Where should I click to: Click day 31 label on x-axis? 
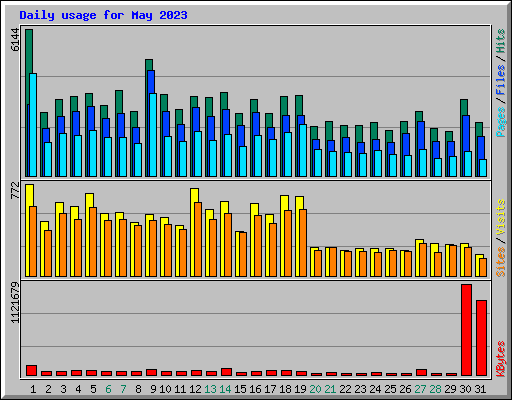(480, 389)
